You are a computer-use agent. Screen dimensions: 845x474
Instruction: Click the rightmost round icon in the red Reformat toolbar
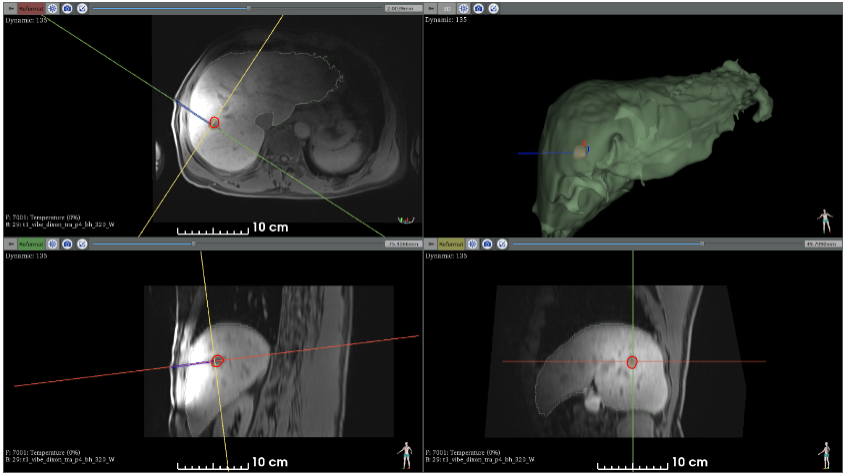(x=82, y=8)
